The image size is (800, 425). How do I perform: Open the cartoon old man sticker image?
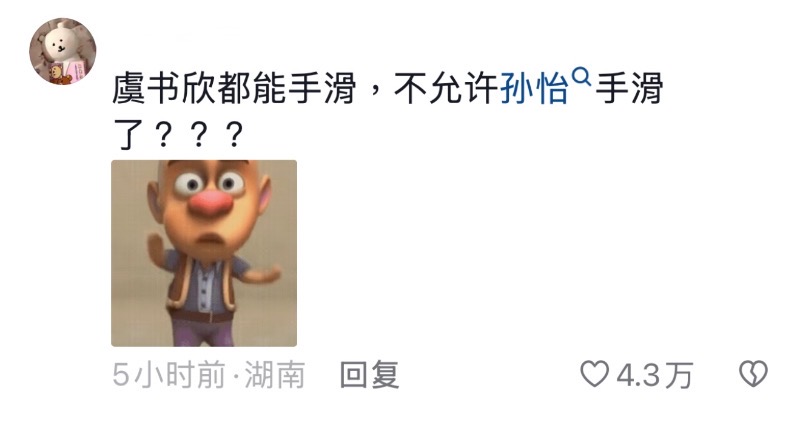[x=204, y=253]
